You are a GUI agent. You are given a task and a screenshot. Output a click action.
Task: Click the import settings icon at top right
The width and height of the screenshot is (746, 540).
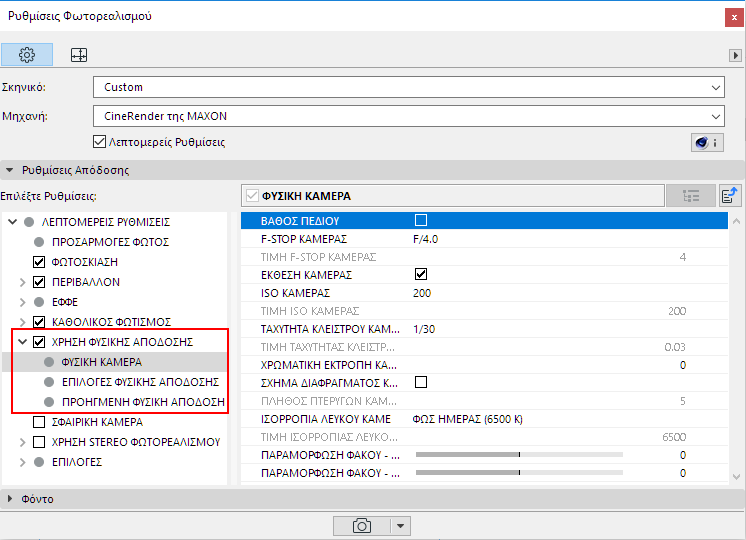730,196
